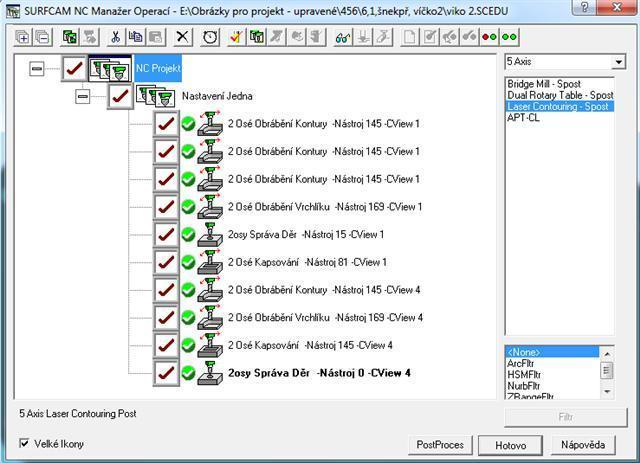This screenshot has width=640, height=463.
Task: Click the filter list scrollbar thumb
Action: point(607,371)
